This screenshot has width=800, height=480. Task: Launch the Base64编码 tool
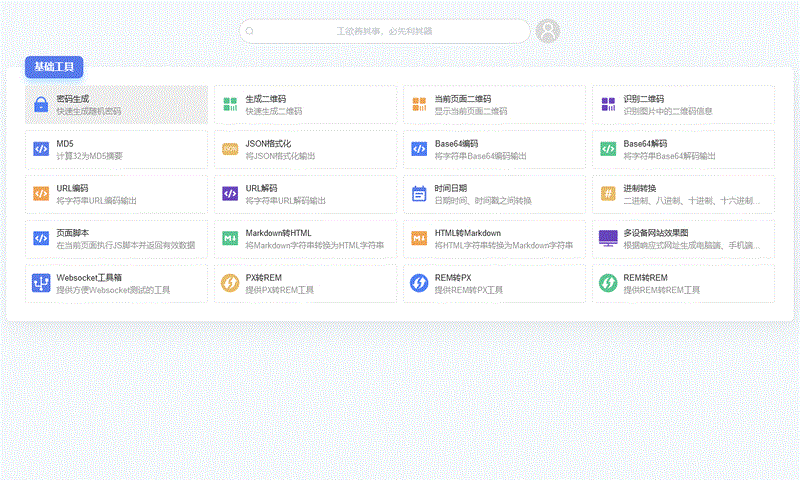[x=494, y=149]
